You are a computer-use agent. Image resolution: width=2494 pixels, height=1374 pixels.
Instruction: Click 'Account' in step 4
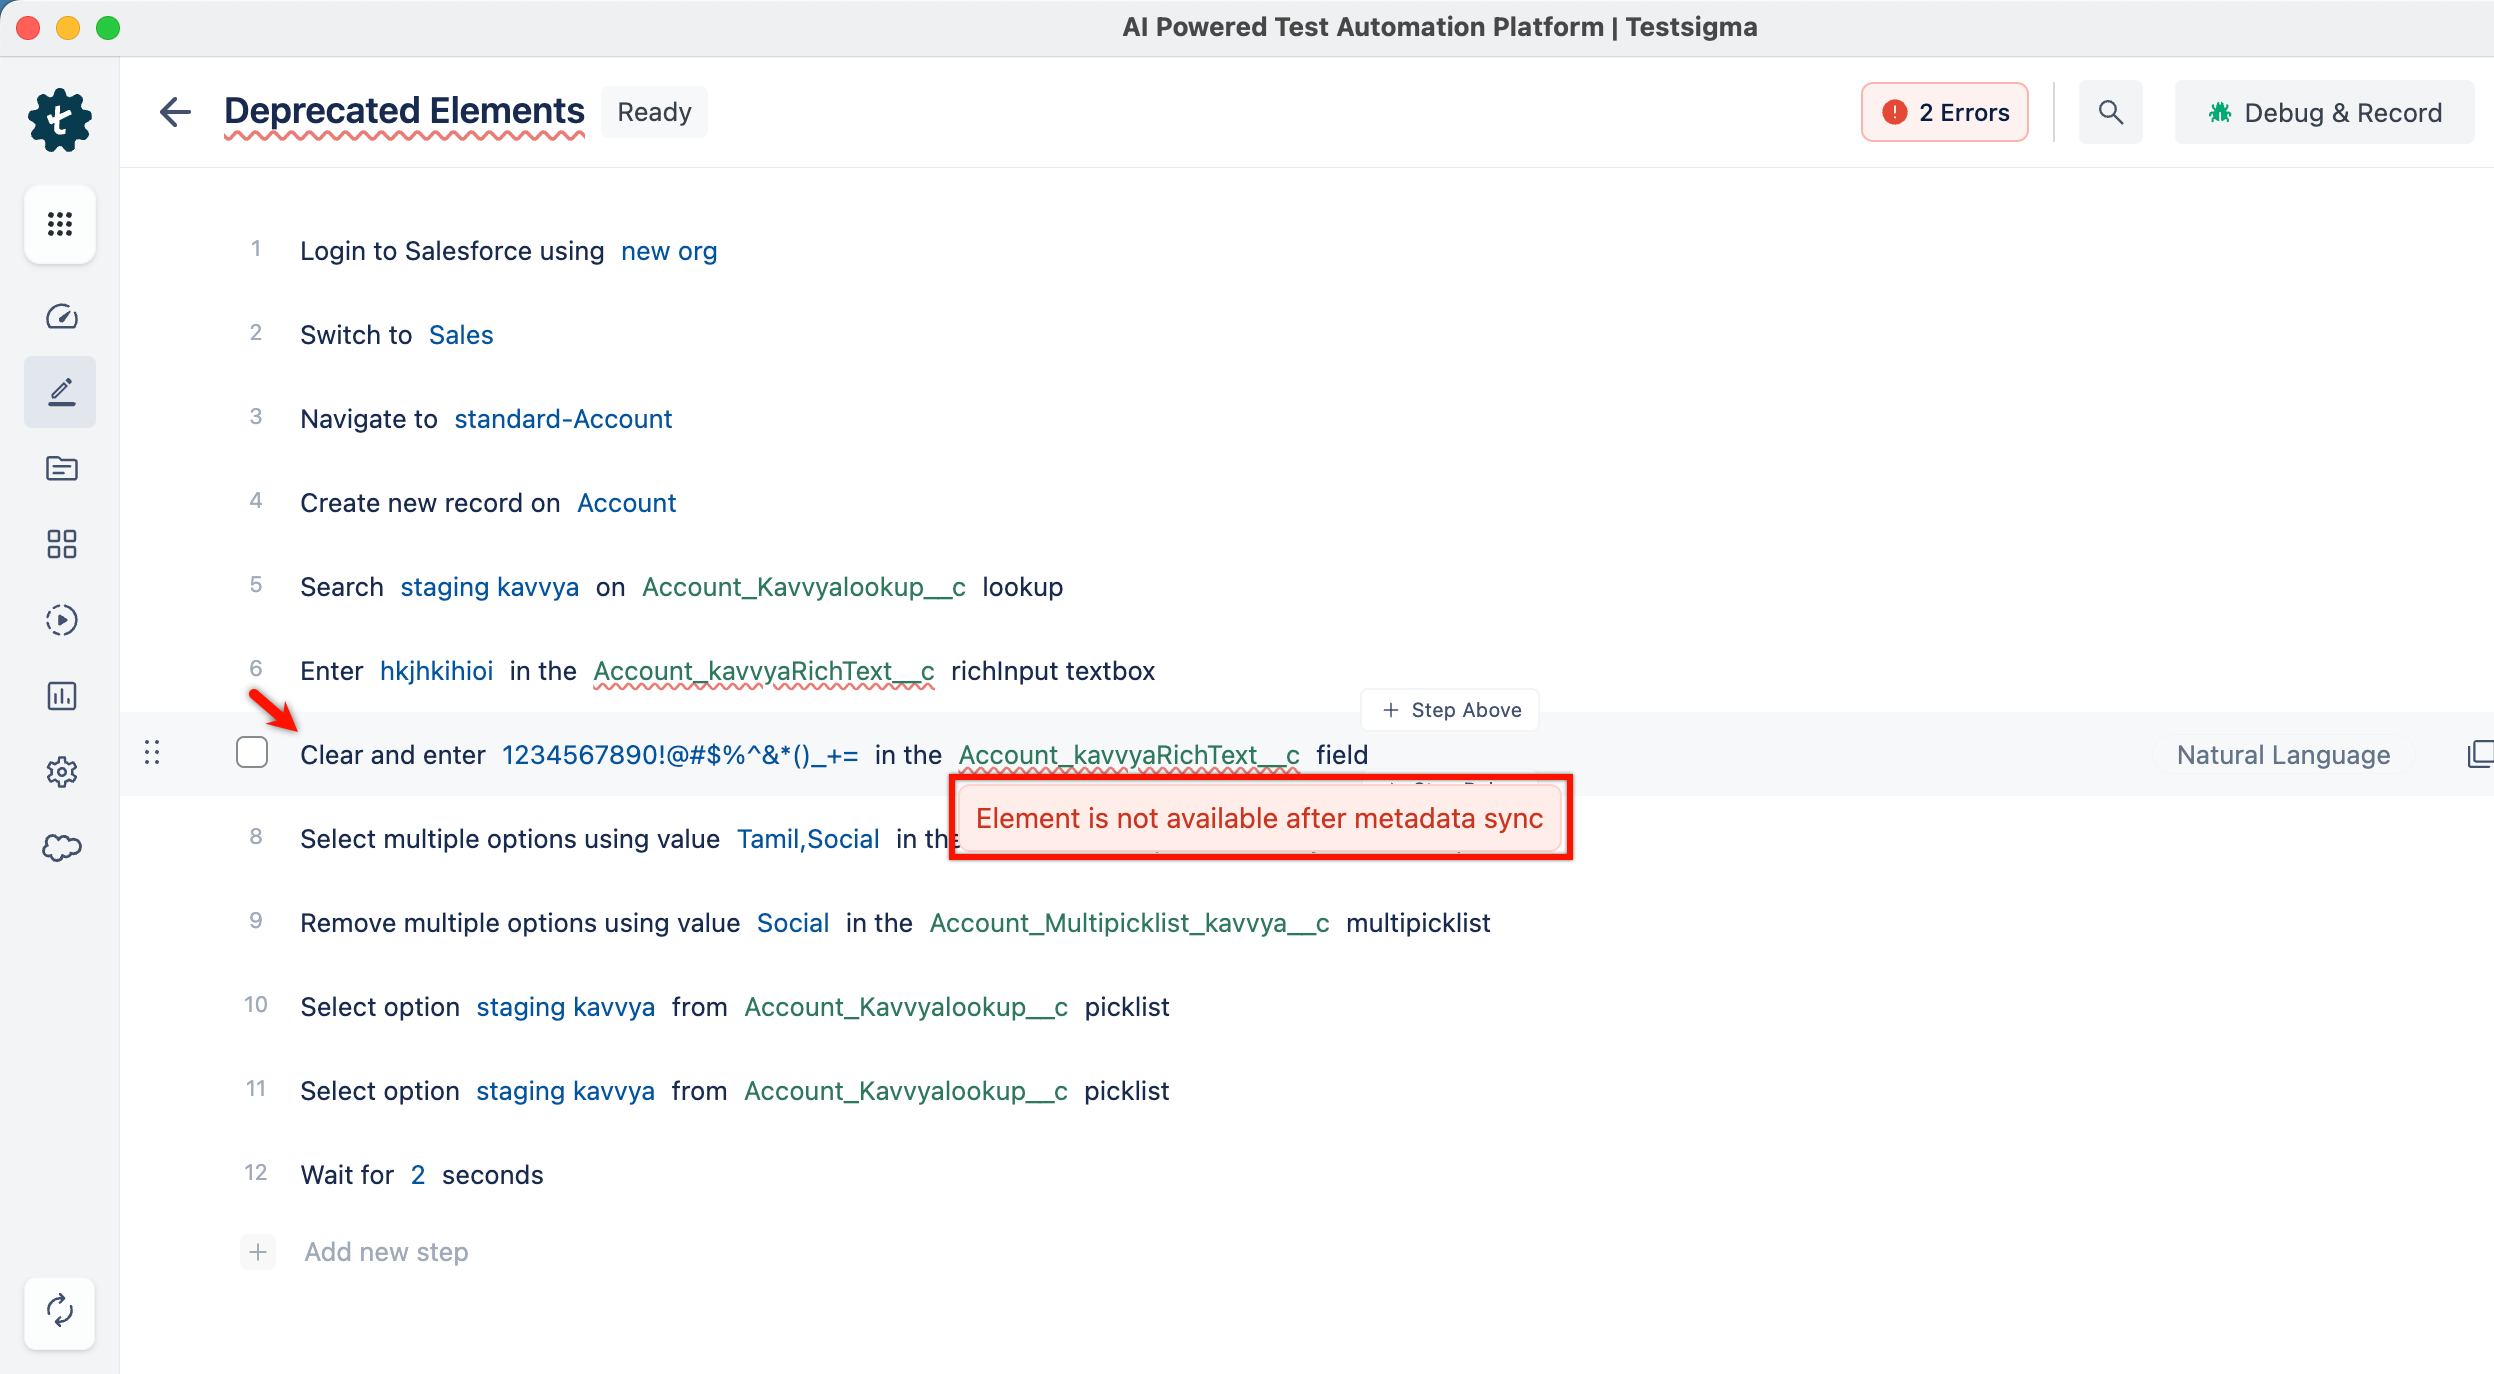coord(627,503)
